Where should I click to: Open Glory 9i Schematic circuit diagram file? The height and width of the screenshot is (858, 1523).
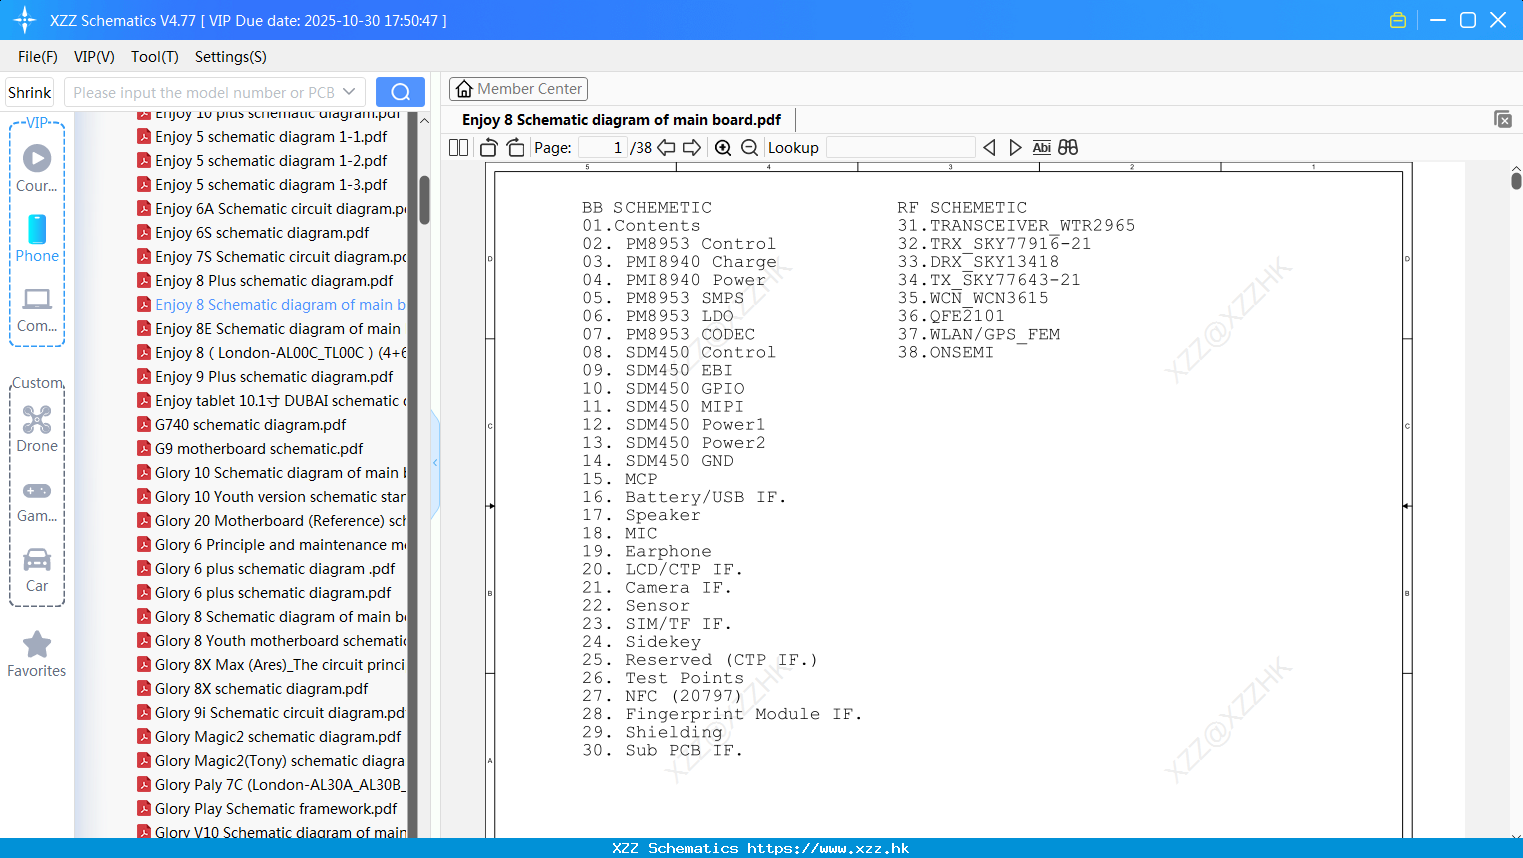click(x=271, y=713)
